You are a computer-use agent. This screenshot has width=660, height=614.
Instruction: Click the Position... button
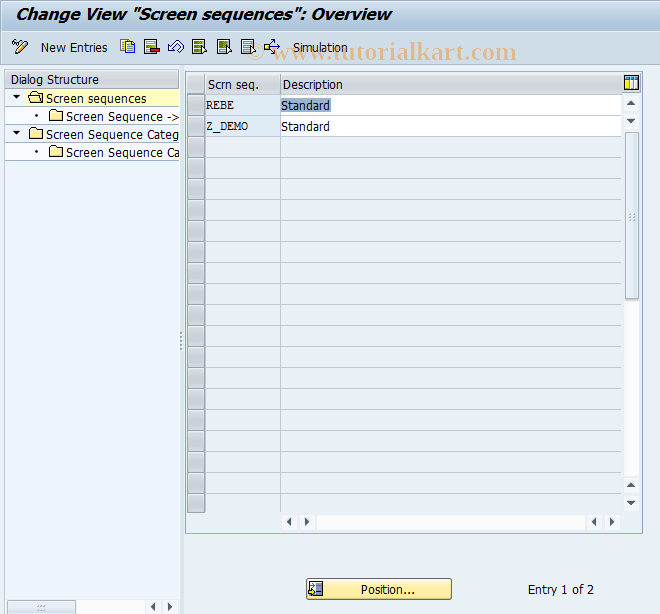[x=379, y=589]
